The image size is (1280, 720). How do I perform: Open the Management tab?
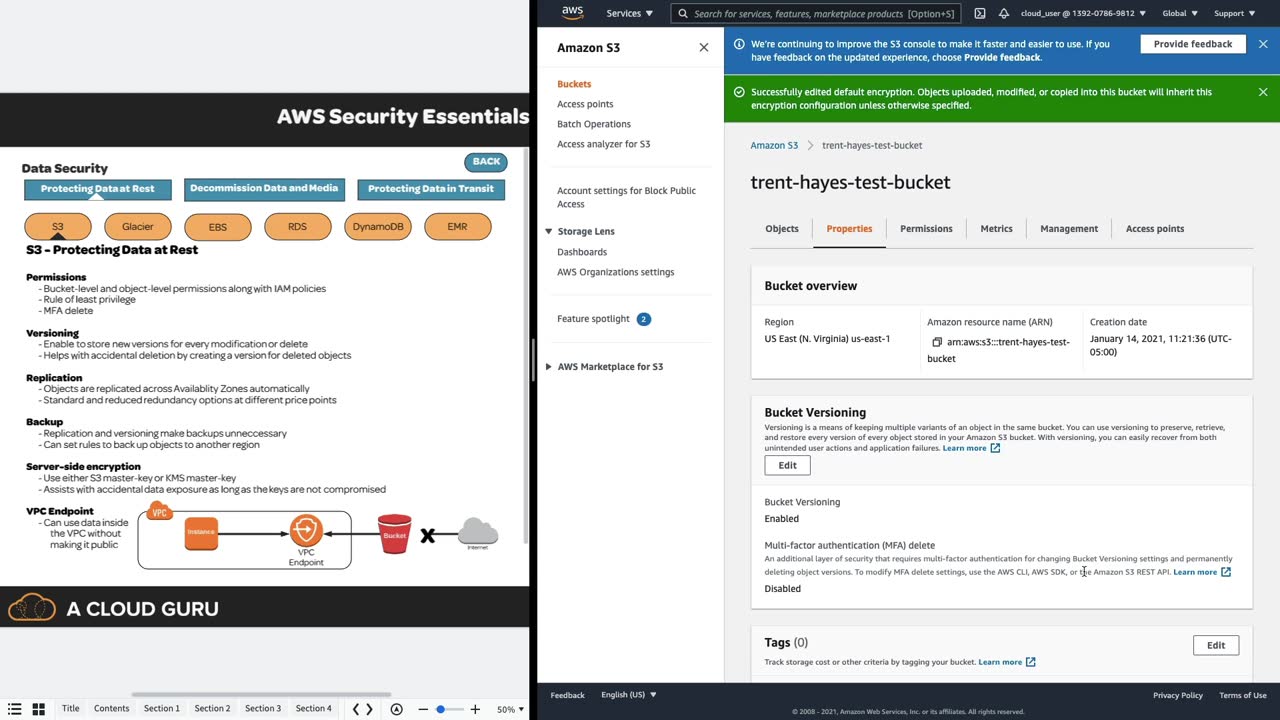1068,229
